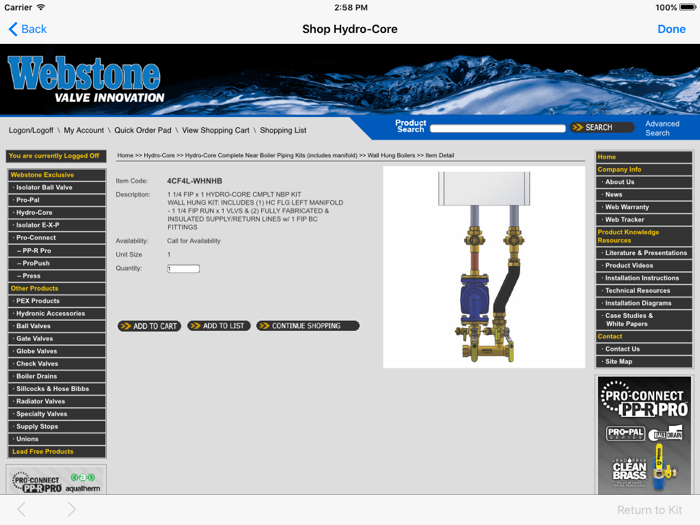Click the SEARCH button

[601, 128]
